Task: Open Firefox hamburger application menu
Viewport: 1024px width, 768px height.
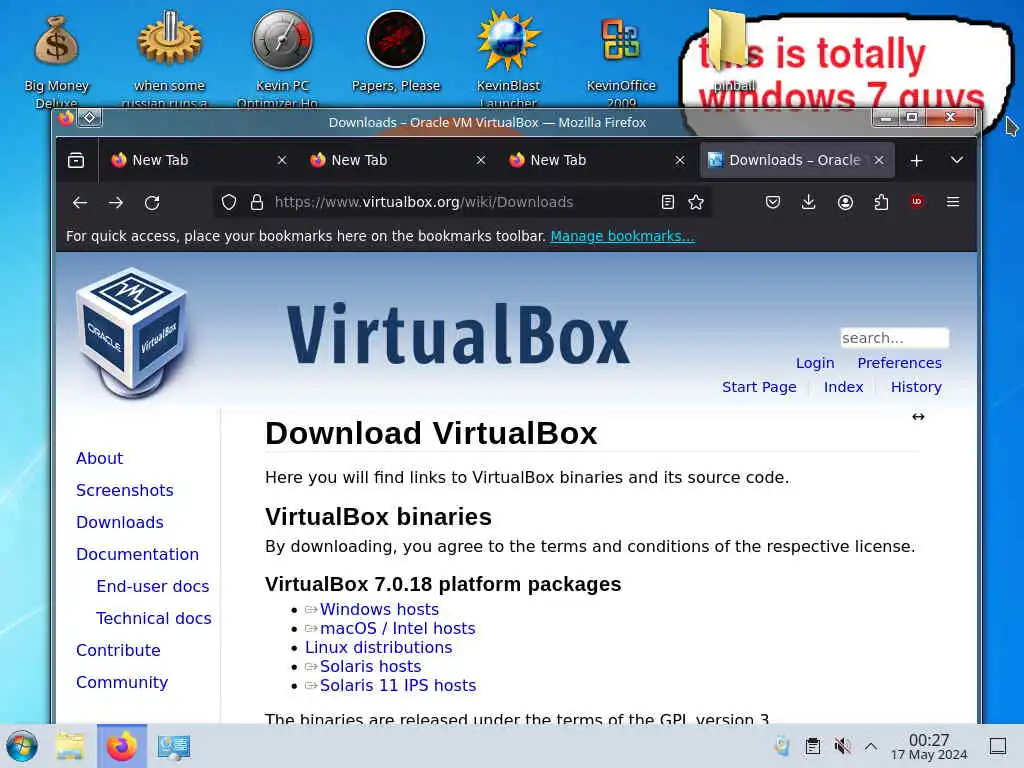Action: tap(953, 202)
